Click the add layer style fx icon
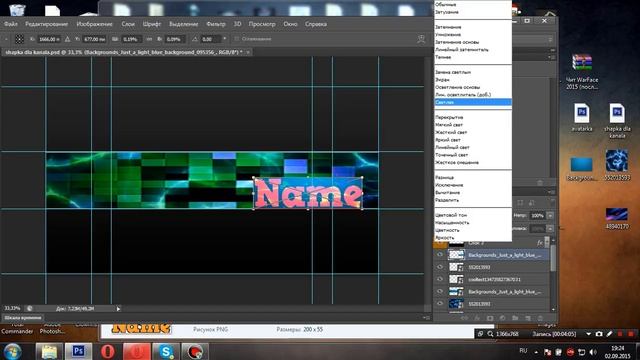 pyautogui.click(x=477, y=318)
